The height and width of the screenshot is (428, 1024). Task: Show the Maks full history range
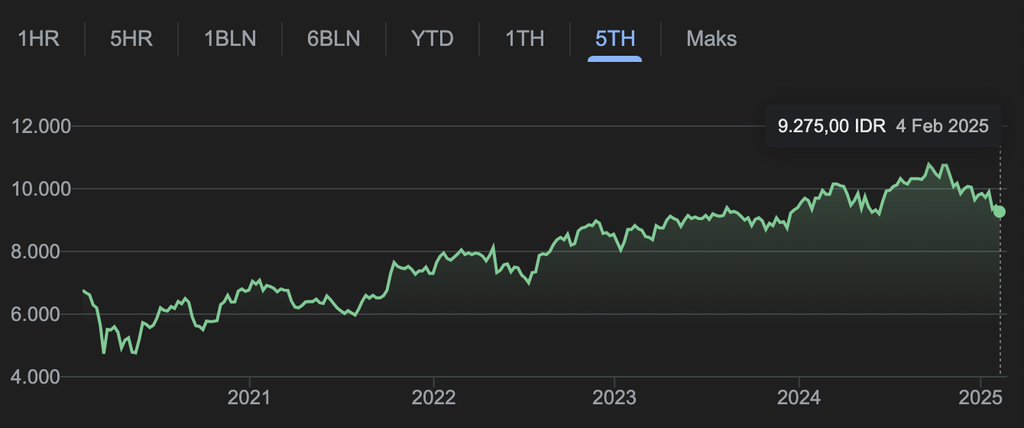tap(711, 39)
